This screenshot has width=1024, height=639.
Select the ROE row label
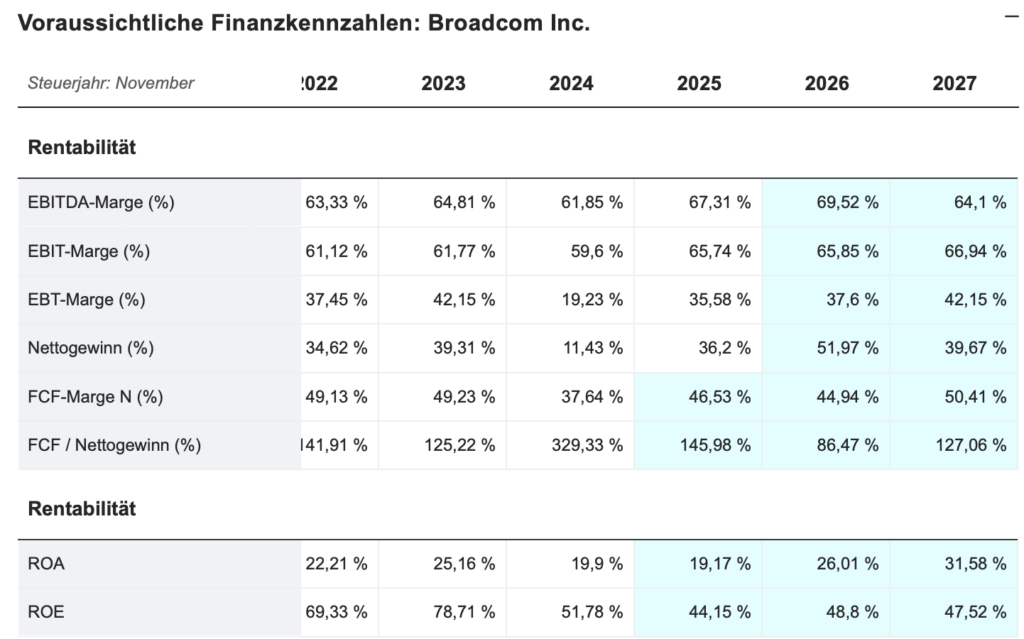pos(46,612)
